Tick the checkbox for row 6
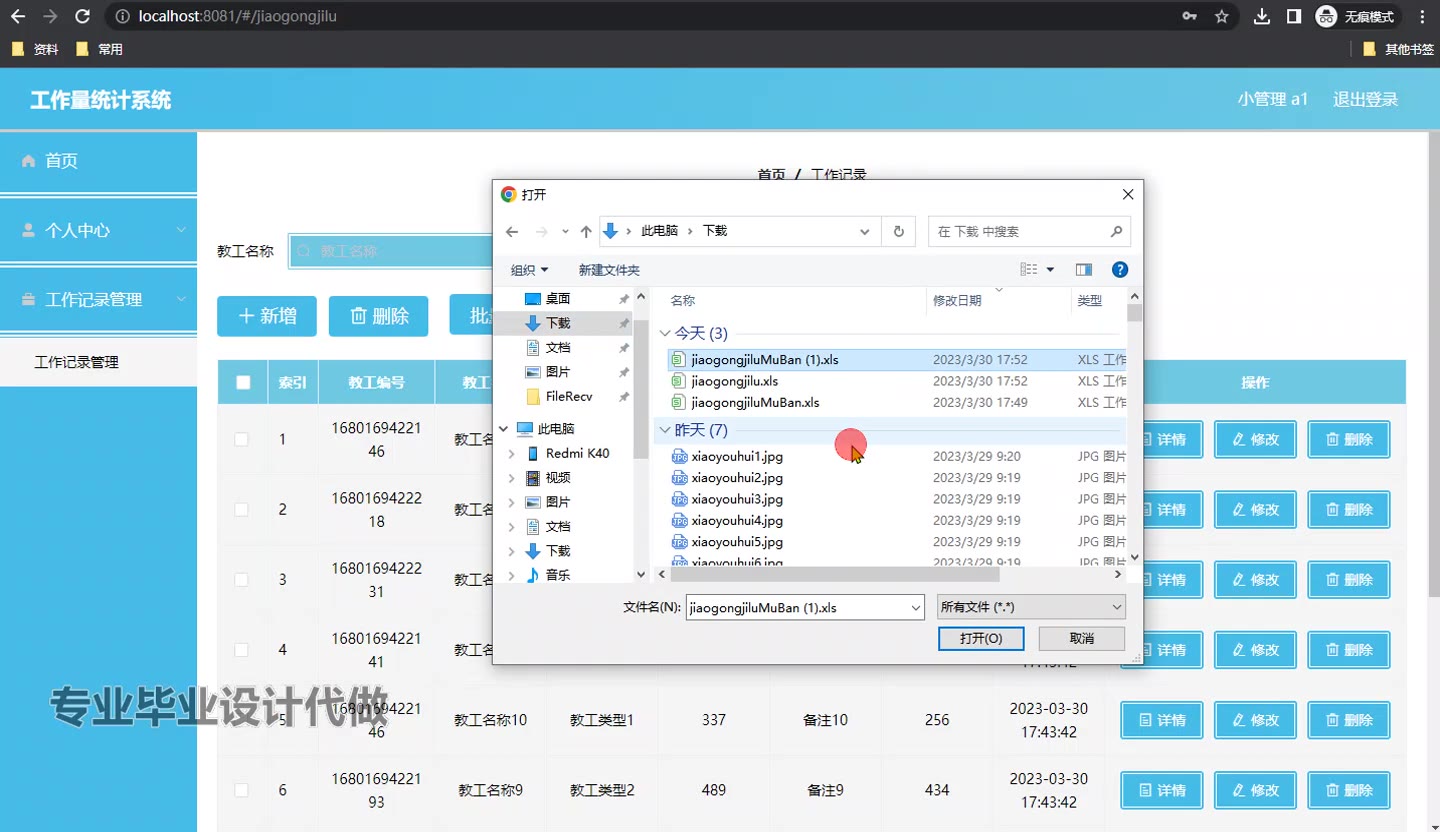The height and width of the screenshot is (832, 1440). [x=242, y=790]
